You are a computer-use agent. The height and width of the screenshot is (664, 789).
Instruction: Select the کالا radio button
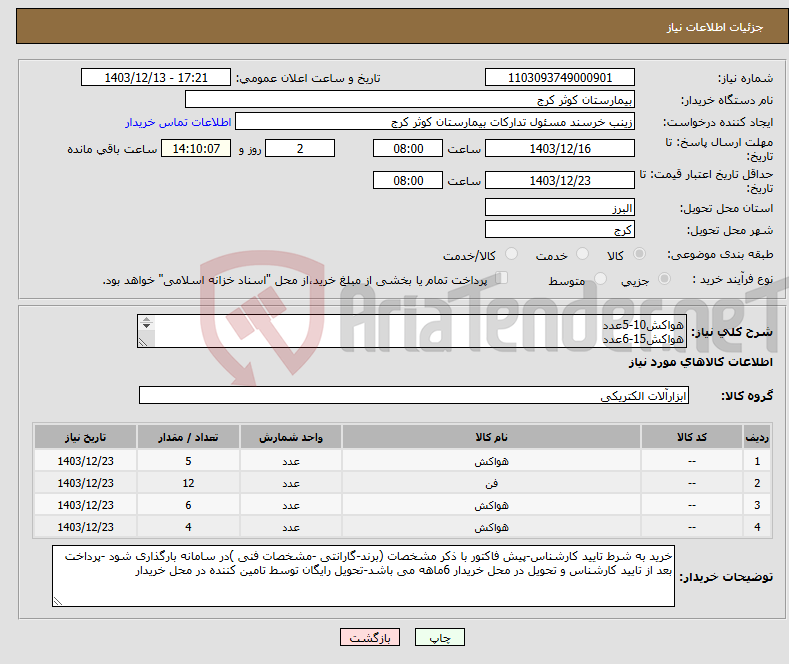coord(639,254)
